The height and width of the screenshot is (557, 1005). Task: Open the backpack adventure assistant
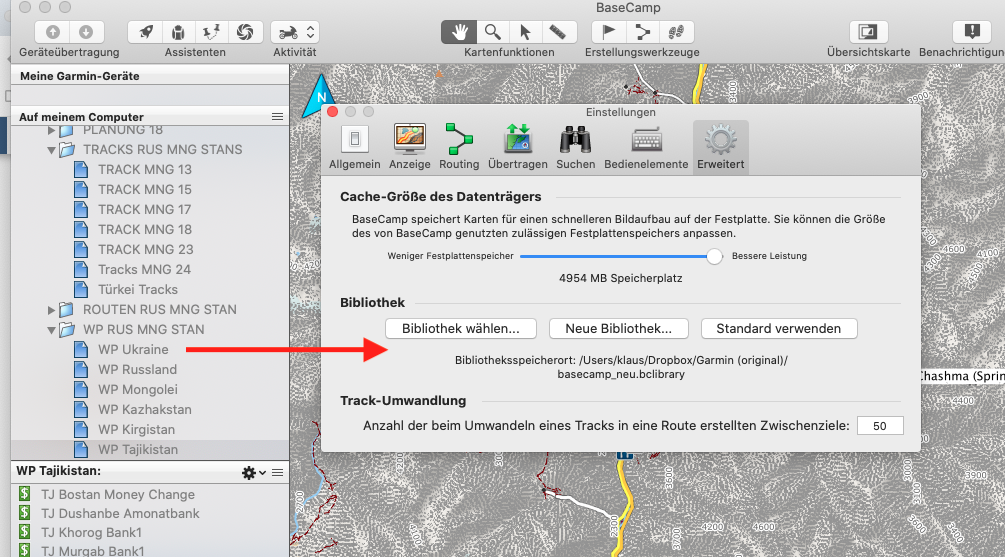179,32
